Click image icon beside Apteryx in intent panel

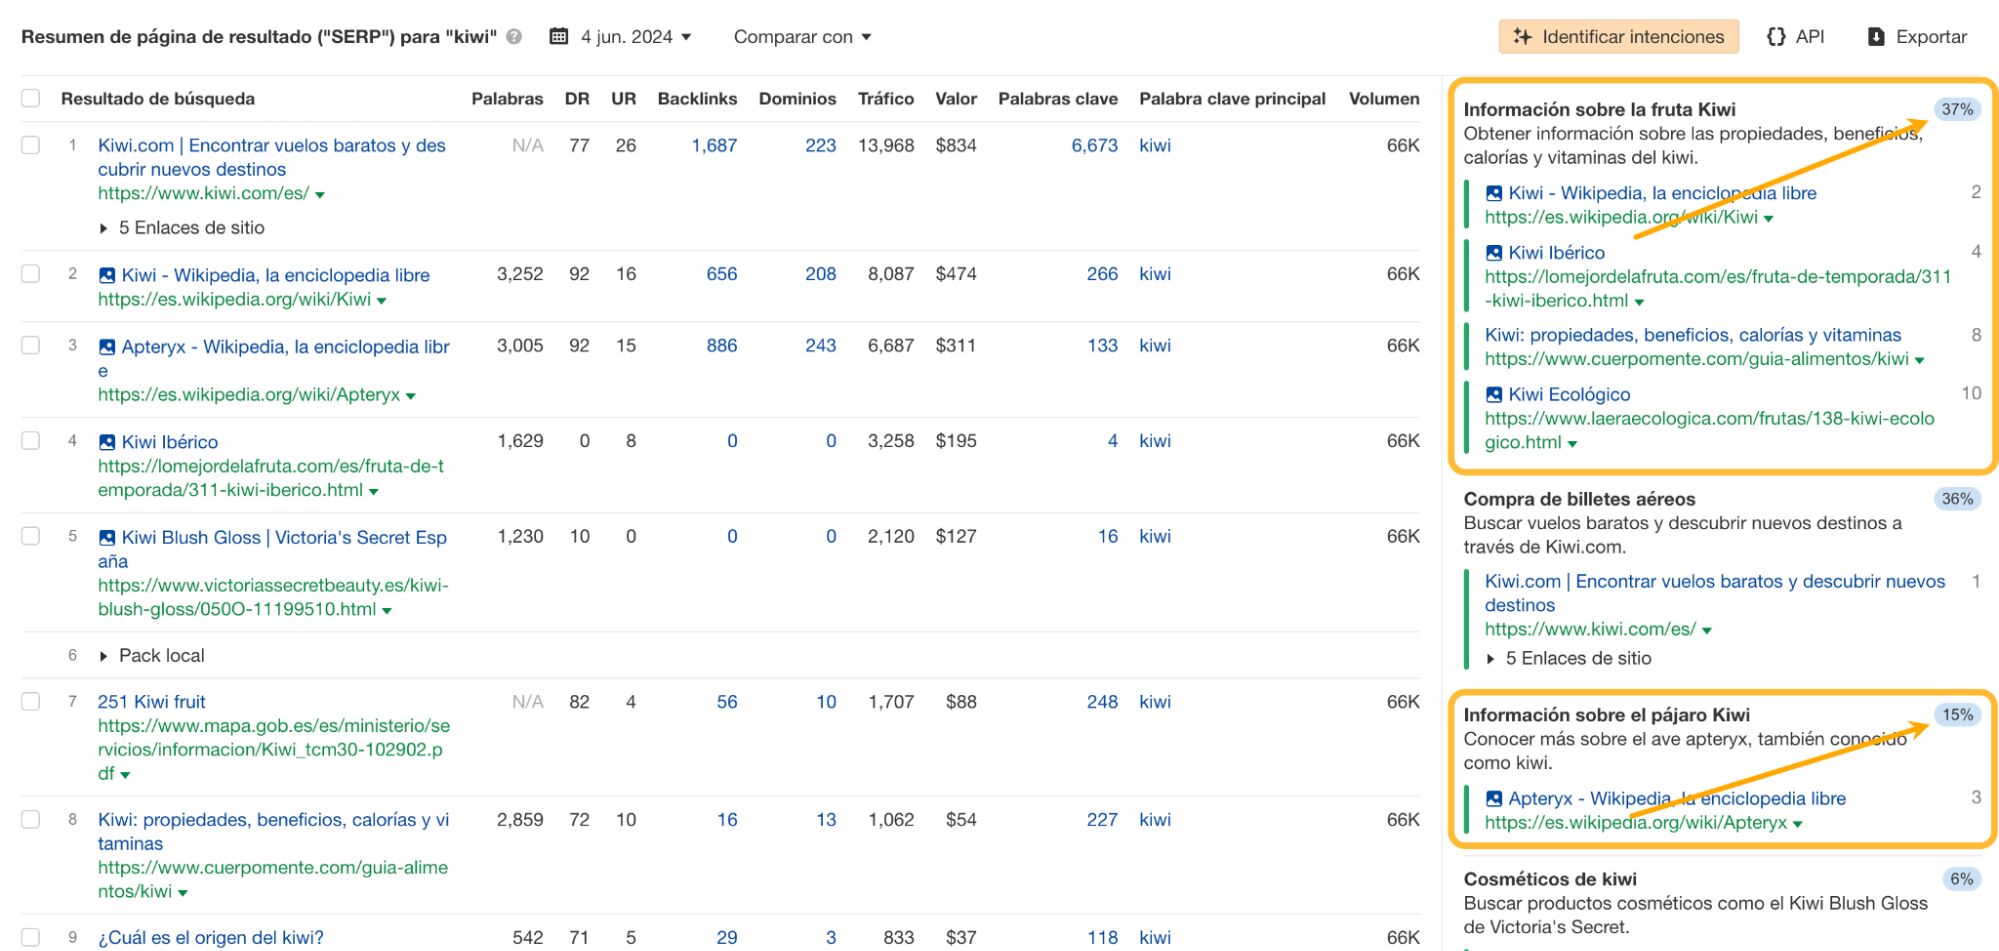(1494, 799)
